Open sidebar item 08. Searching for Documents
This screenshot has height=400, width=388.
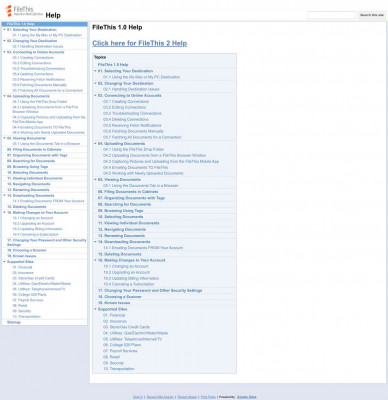[x=31, y=161]
